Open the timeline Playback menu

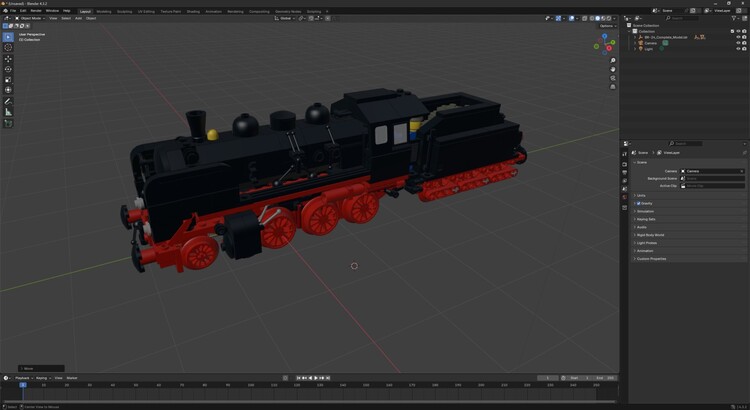23,378
